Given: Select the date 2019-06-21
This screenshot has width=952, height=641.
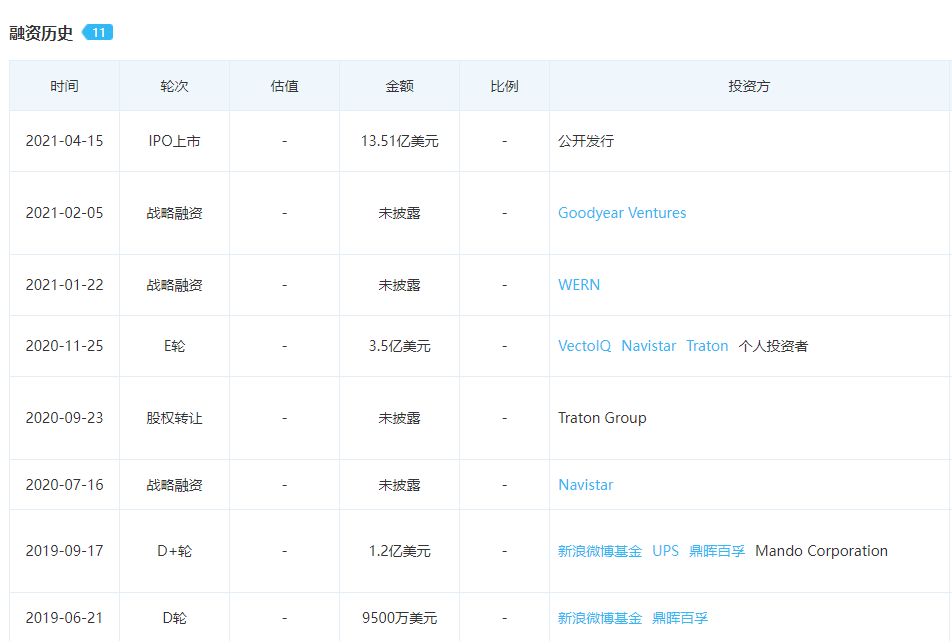Looking at the screenshot, I should [x=64, y=618].
